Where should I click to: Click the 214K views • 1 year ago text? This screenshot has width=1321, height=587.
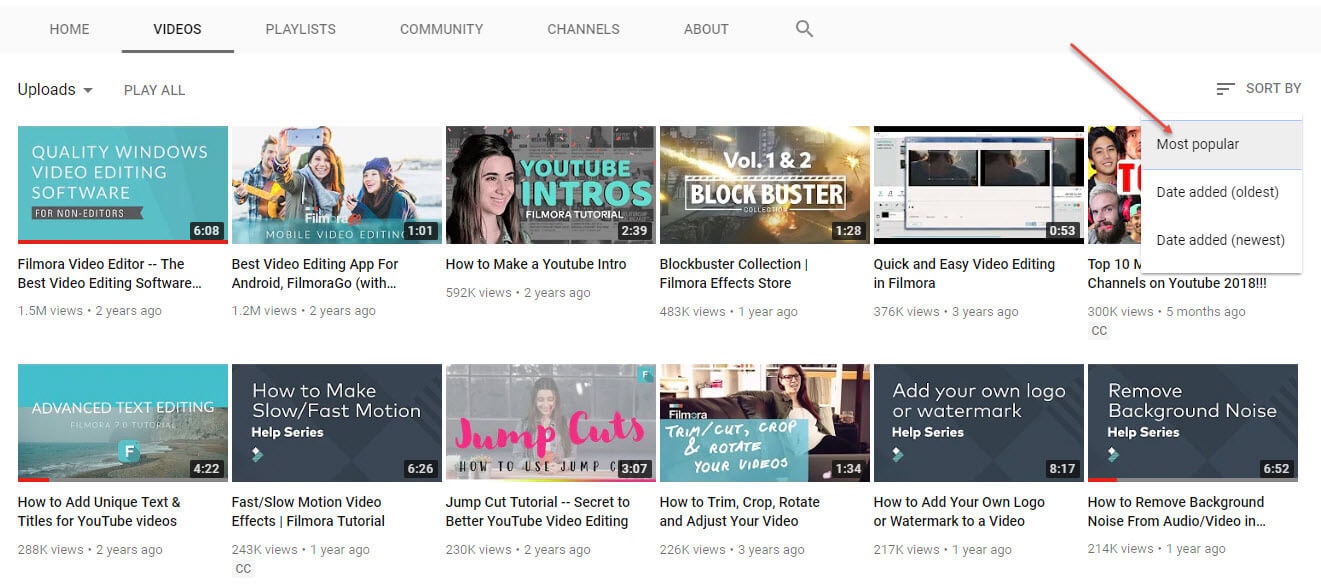[1157, 549]
